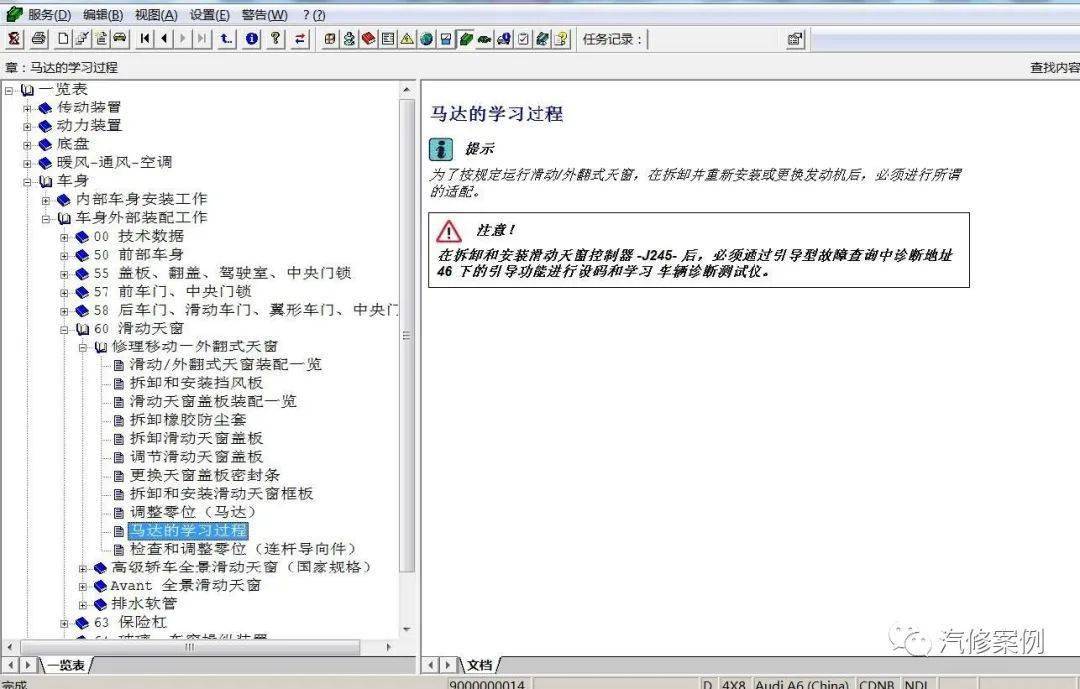Collapse the 车身 tree branch
The height and width of the screenshot is (689, 1080).
point(27,182)
